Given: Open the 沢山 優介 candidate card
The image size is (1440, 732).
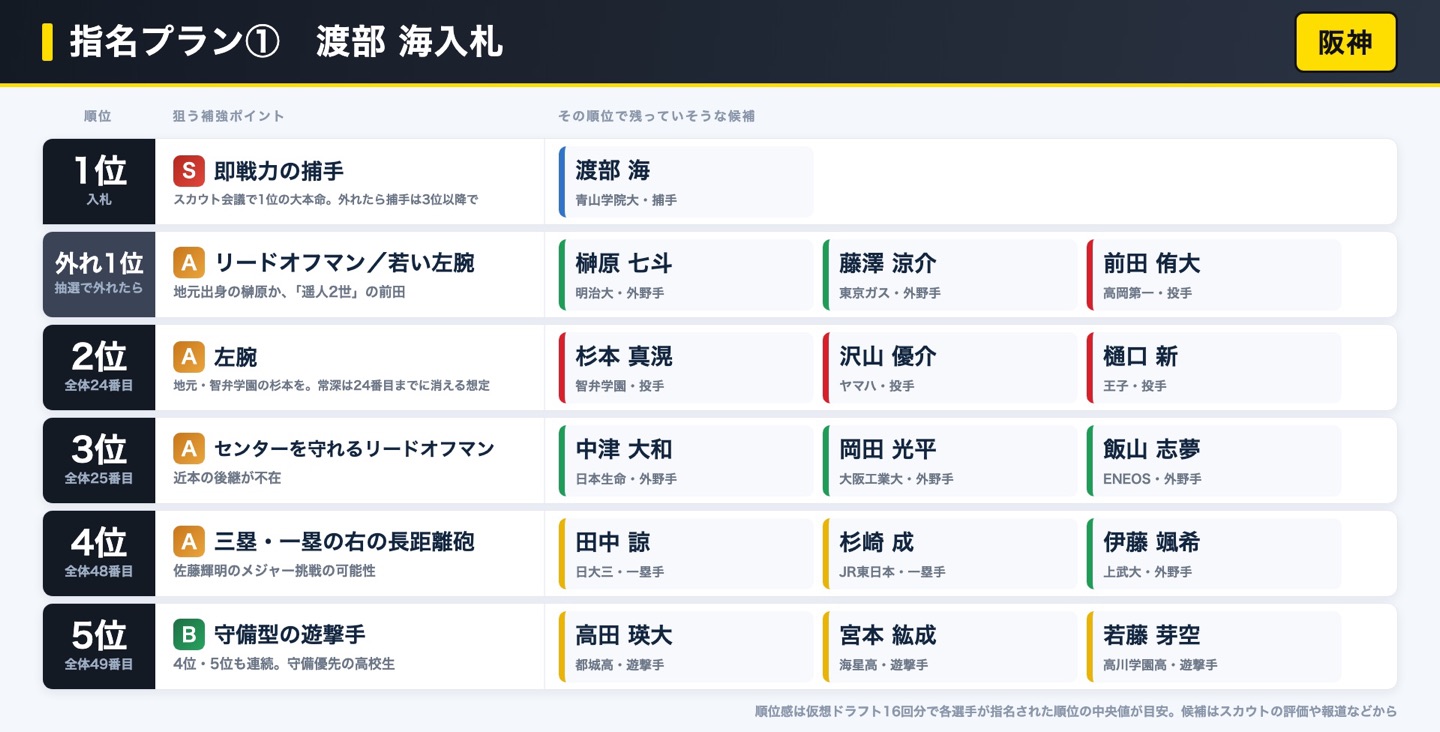Looking at the screenshot, I should (950, 368).
